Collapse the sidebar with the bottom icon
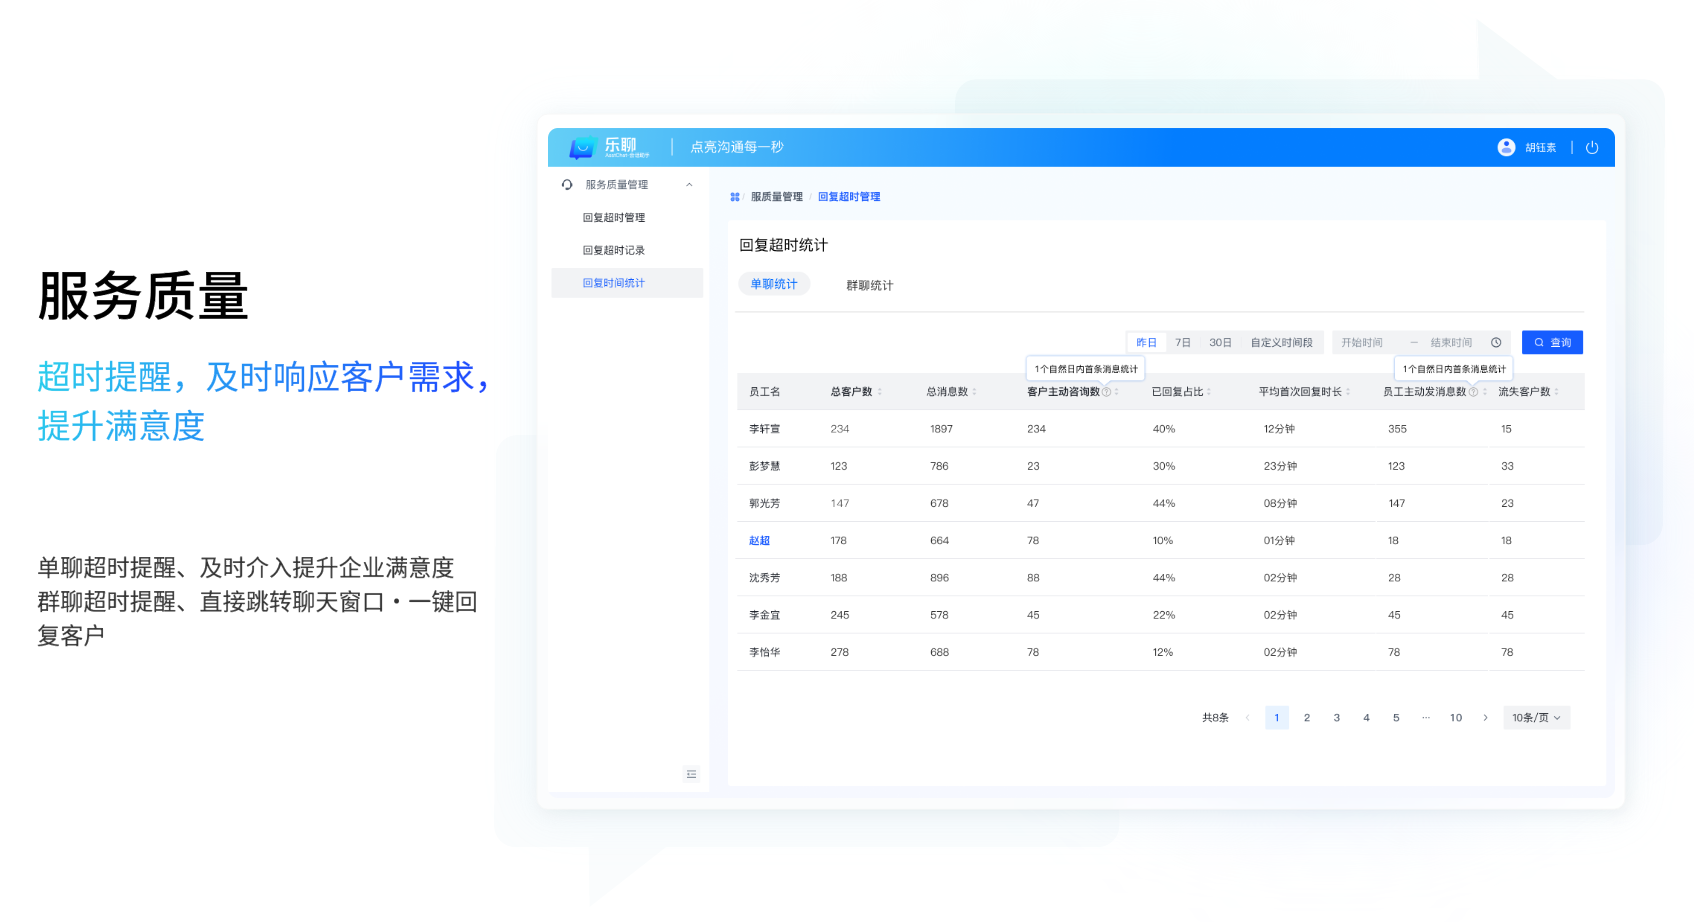Viewport: 1694px width, 922px height. [691, 774]
